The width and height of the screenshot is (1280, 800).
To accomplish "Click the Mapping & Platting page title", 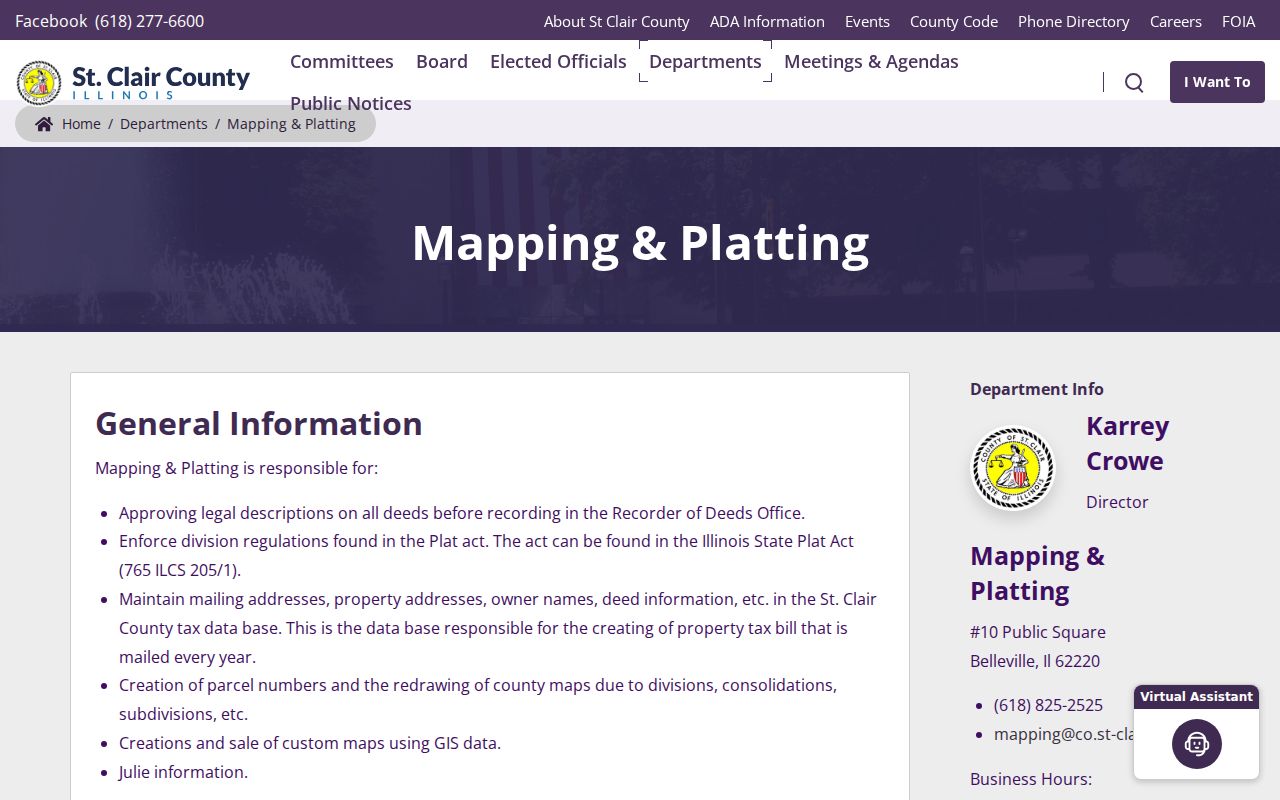I will coord(640,242).
